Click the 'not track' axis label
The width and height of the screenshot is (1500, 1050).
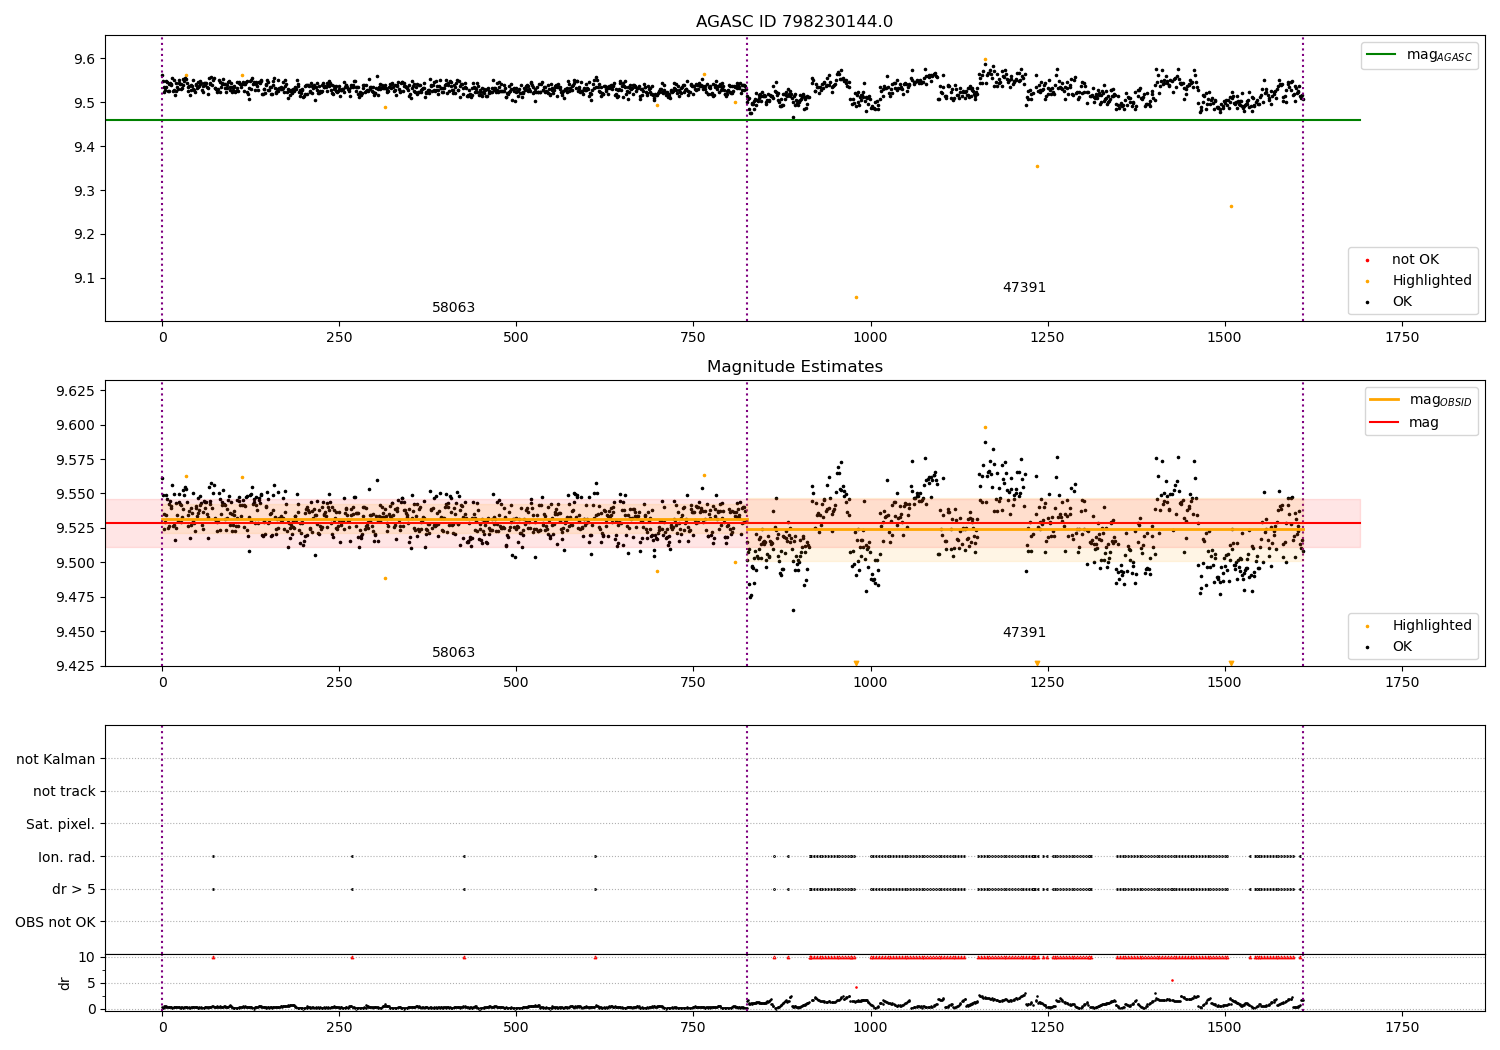64,792
